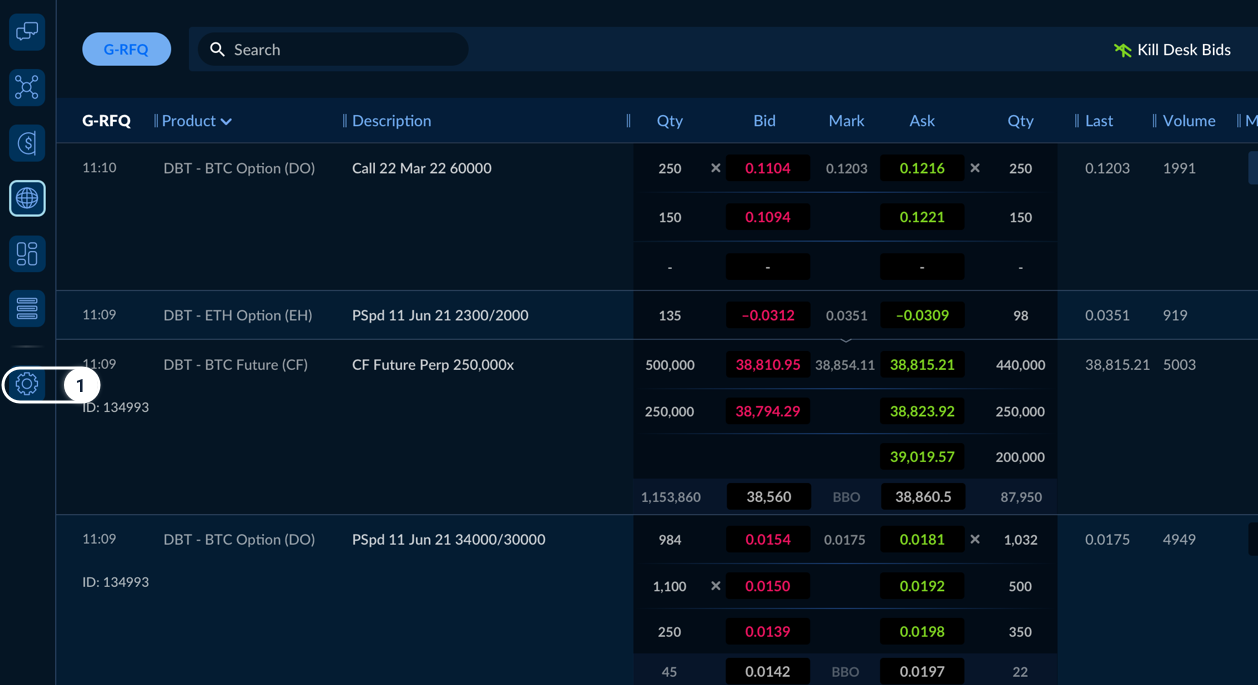Select the G-RFQ tab pill

pyautogui.click(x=126, y=49)
